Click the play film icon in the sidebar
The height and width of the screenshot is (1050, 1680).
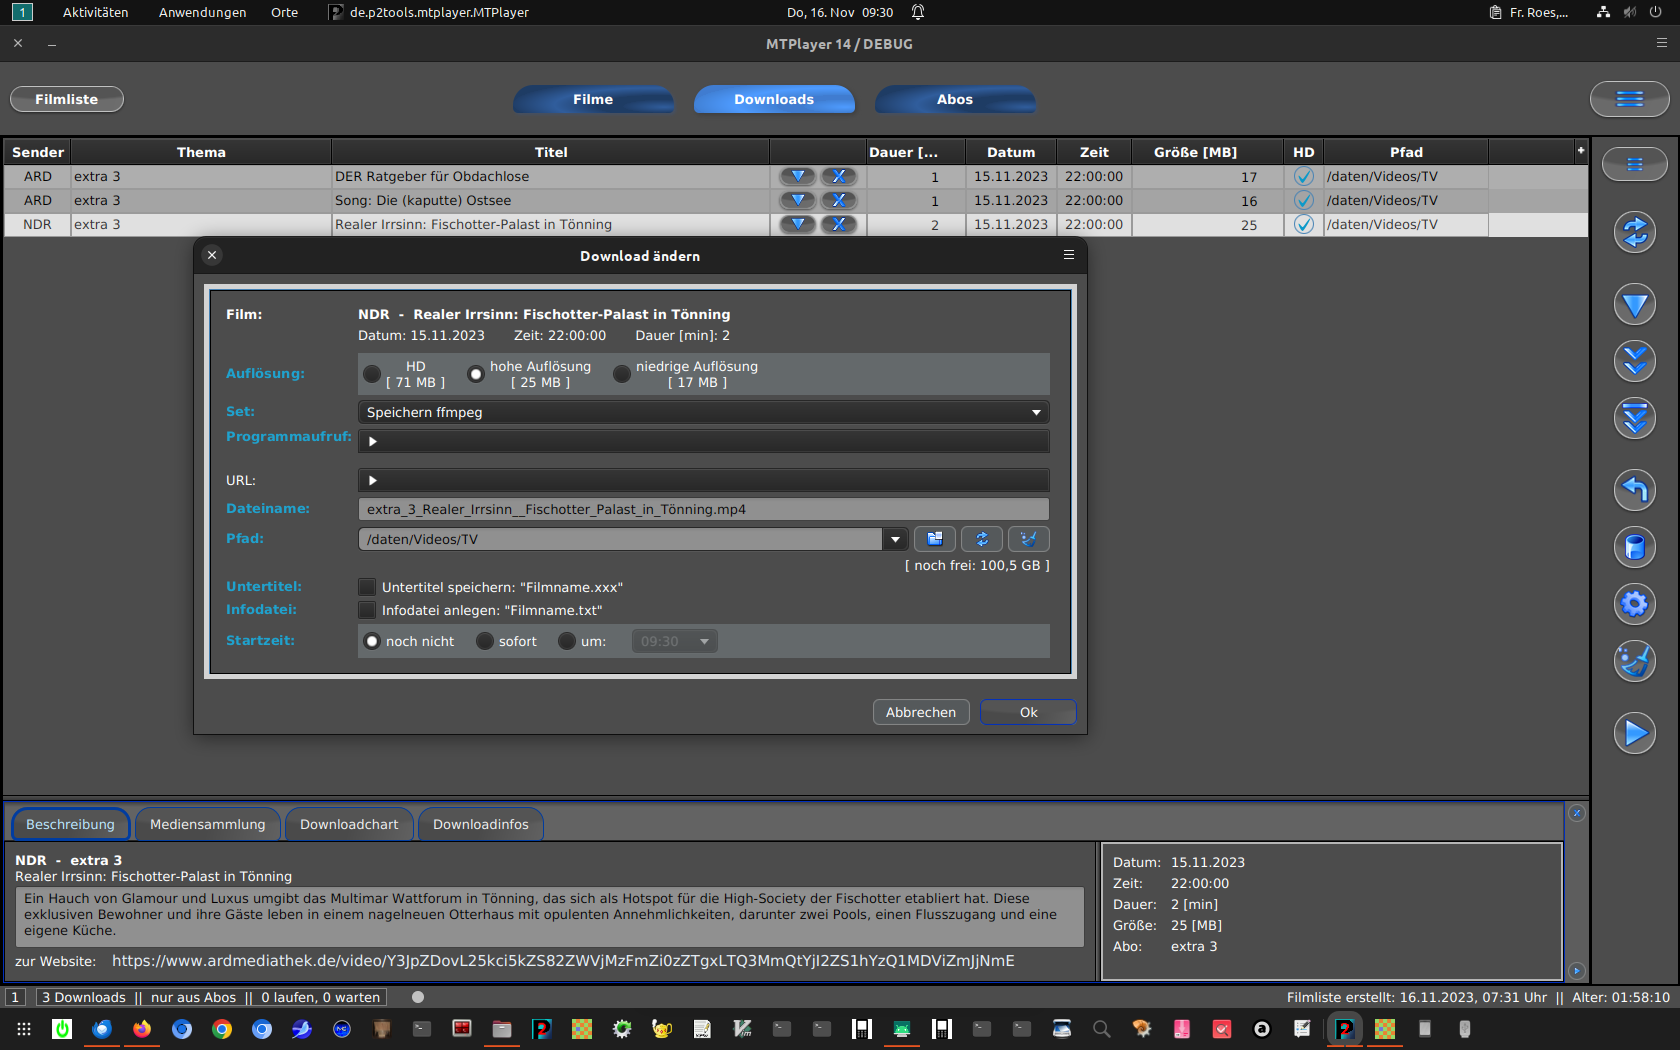tap(1634, 733)
